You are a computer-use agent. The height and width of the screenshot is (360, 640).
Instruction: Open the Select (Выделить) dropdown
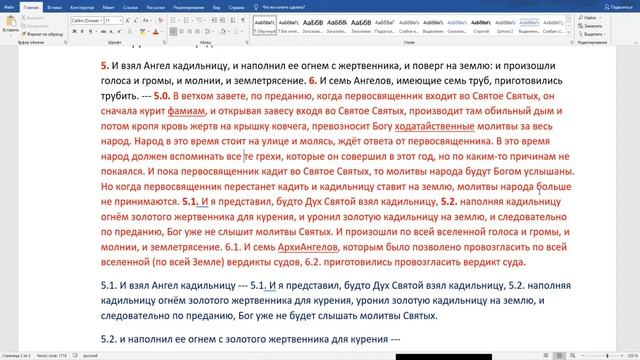592,34
